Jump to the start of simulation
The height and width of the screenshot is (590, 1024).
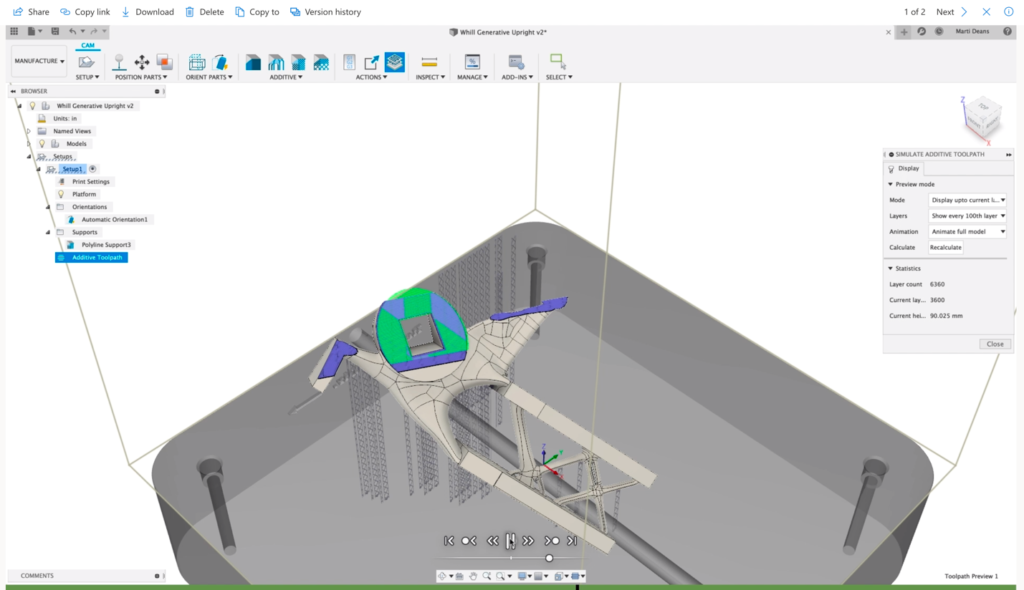(449, 541)
